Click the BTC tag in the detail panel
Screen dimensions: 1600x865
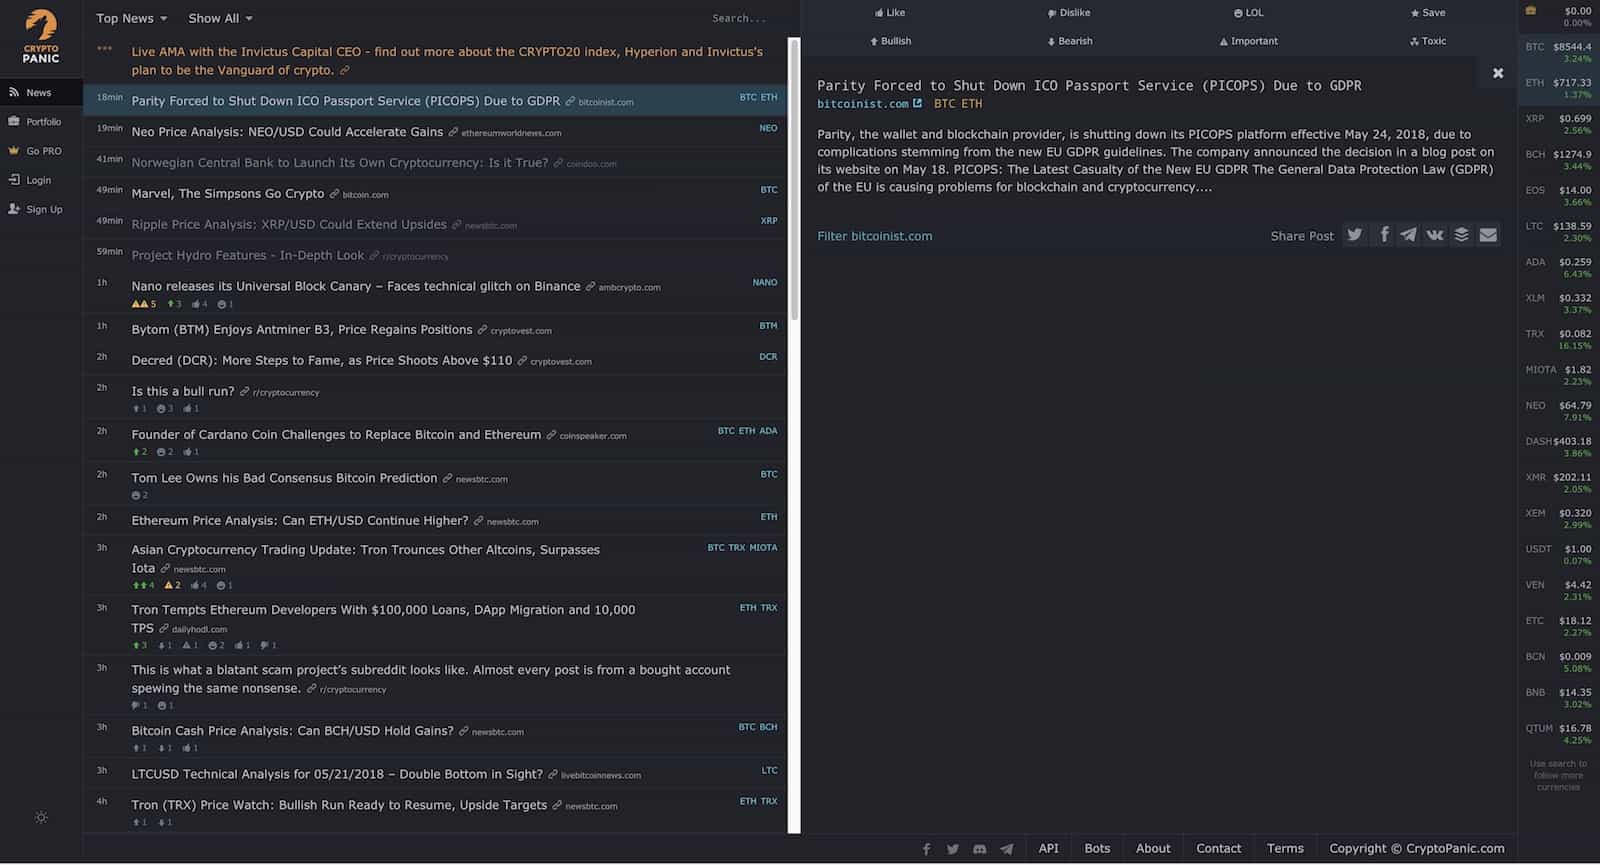click(x=945, y=104)
